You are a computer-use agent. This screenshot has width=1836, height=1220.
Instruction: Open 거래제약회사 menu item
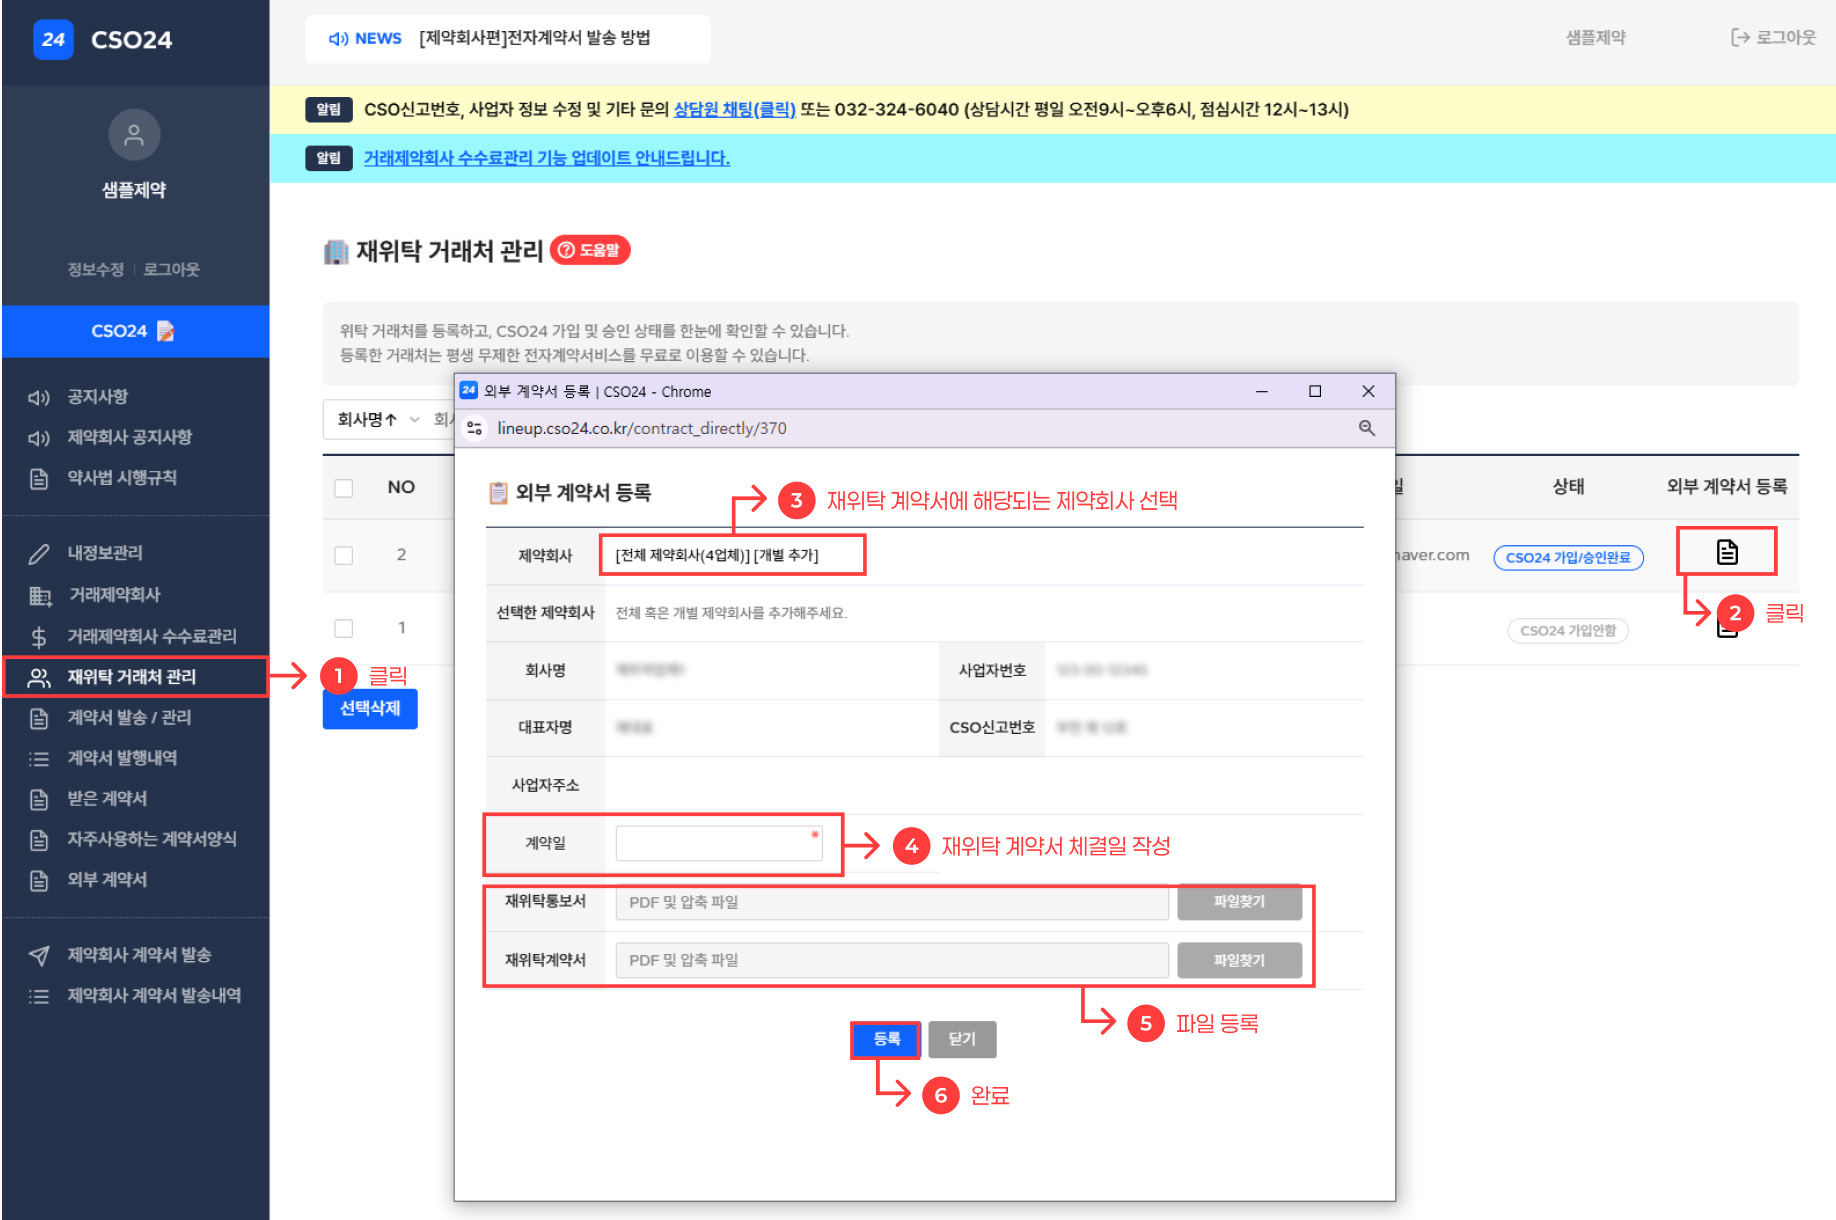point(114,595)
